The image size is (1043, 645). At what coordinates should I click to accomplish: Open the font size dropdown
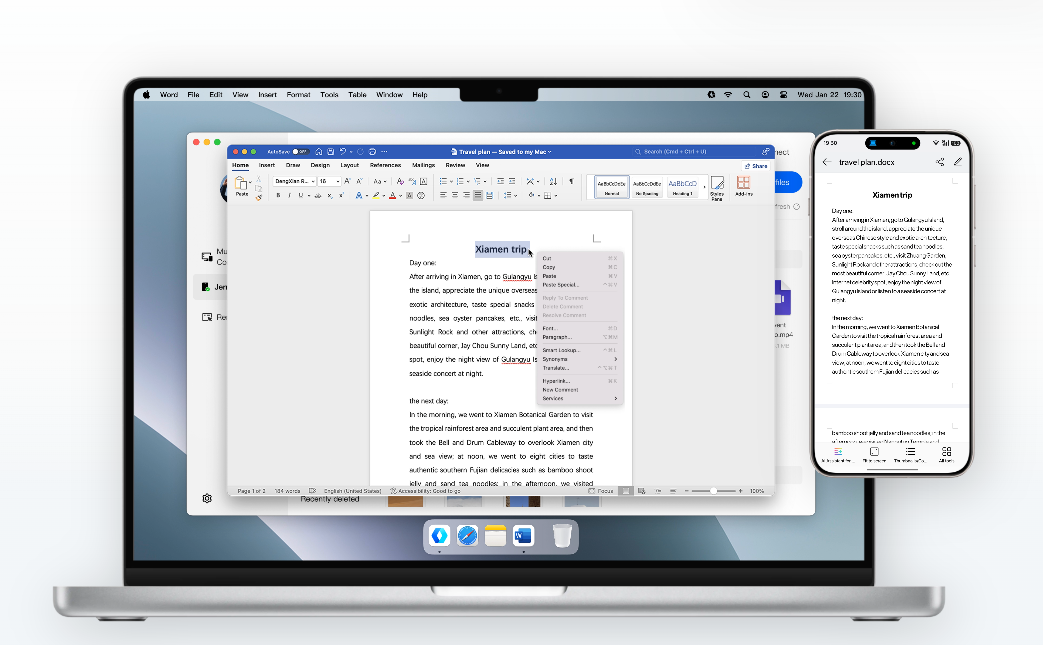328,181
